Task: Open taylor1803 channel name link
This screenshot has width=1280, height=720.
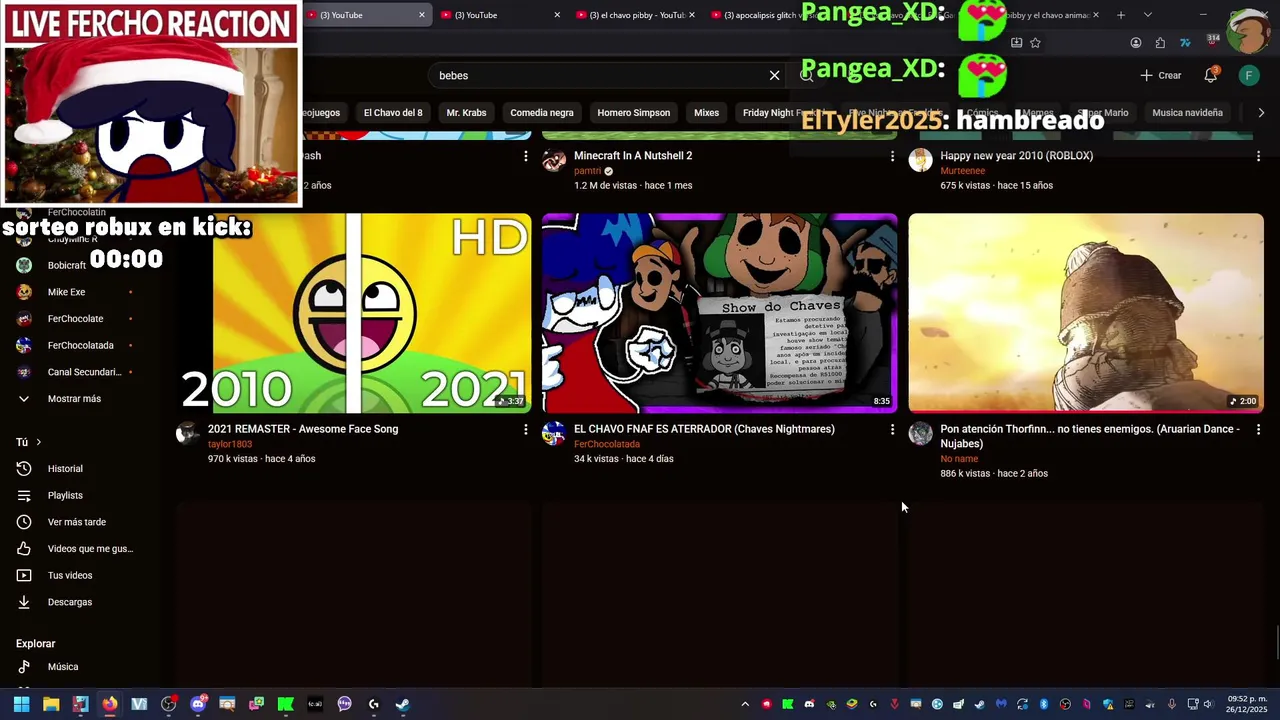Action: [230, 444]
